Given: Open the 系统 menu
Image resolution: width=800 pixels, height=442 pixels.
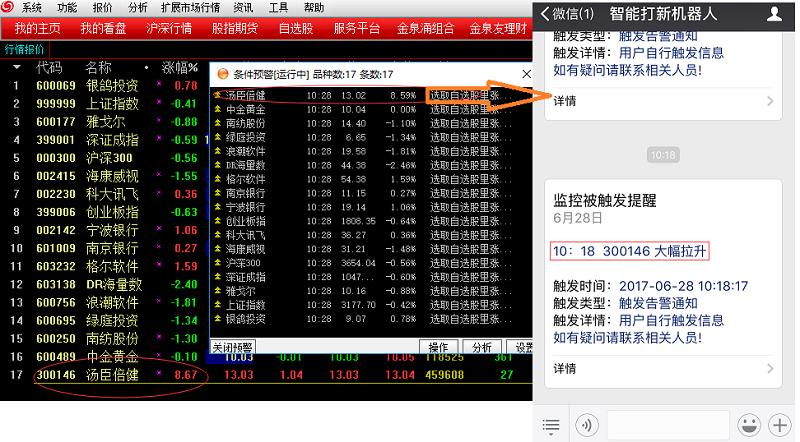Looking at the screenshot, I should tap(31, 8).
